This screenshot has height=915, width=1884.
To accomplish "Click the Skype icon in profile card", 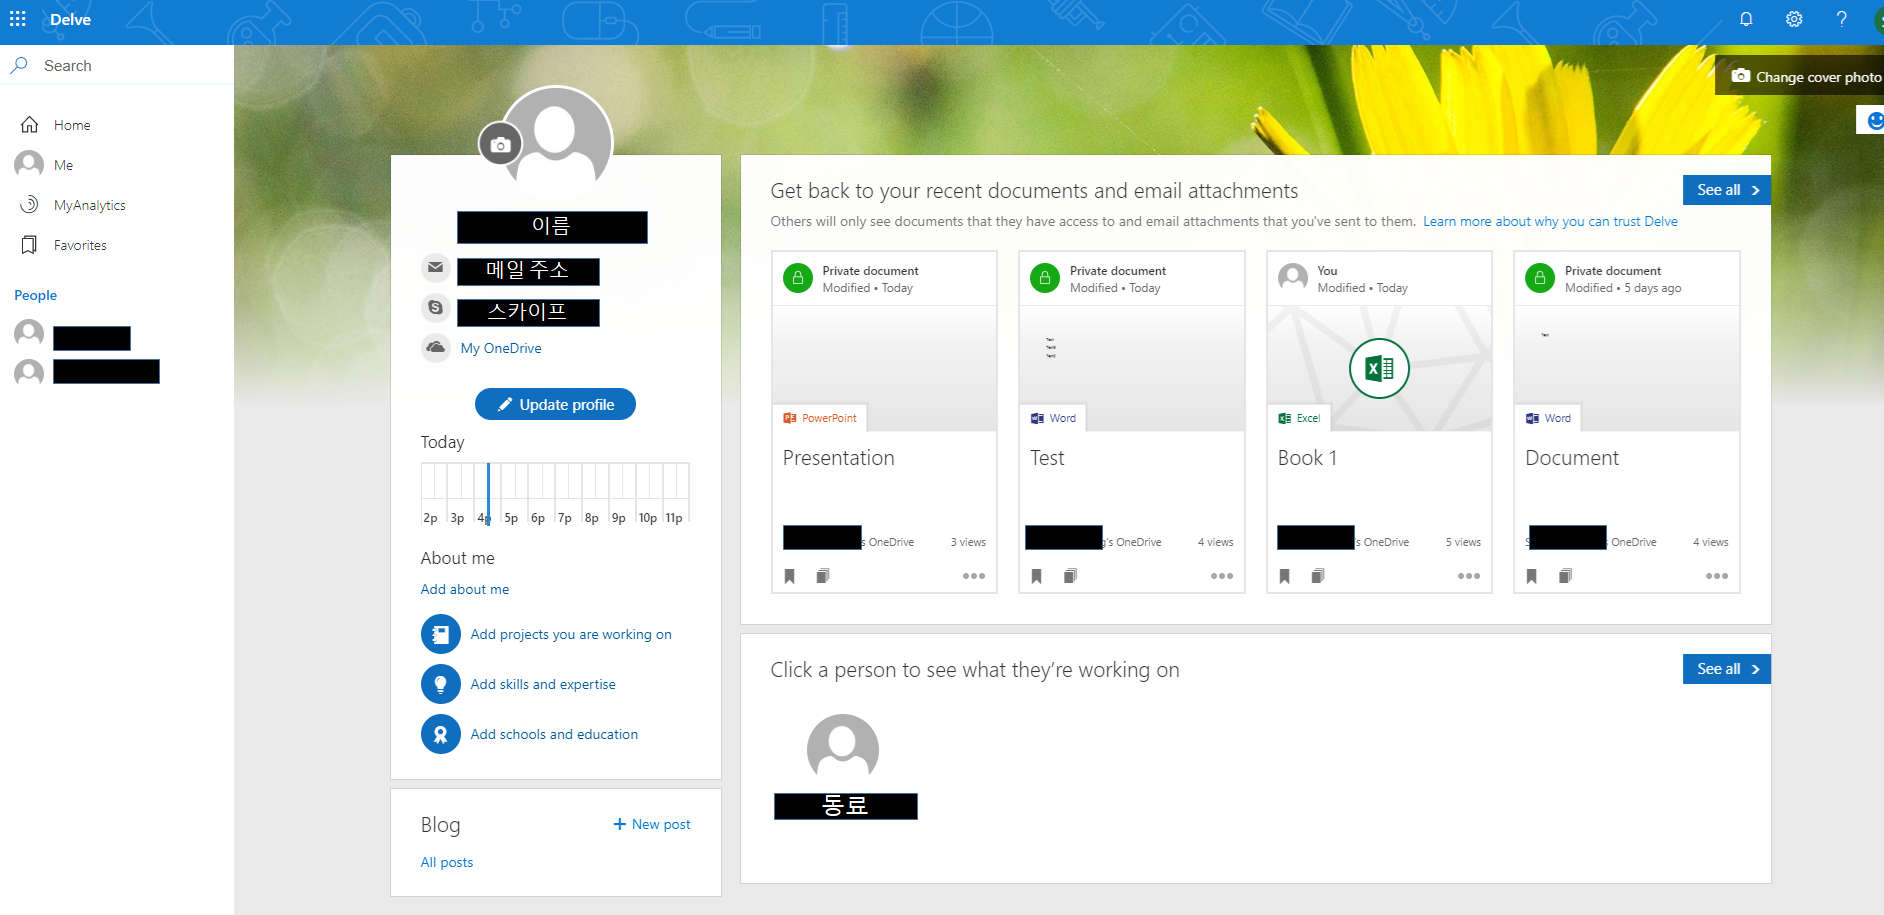I will [435, 308].
